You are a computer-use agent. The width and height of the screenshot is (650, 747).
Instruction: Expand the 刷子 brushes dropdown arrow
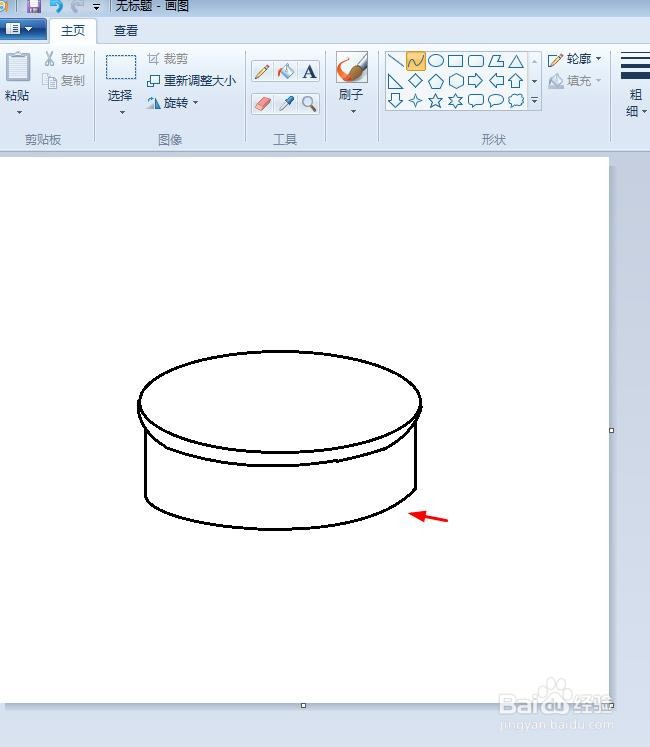(x=353, y=111)
